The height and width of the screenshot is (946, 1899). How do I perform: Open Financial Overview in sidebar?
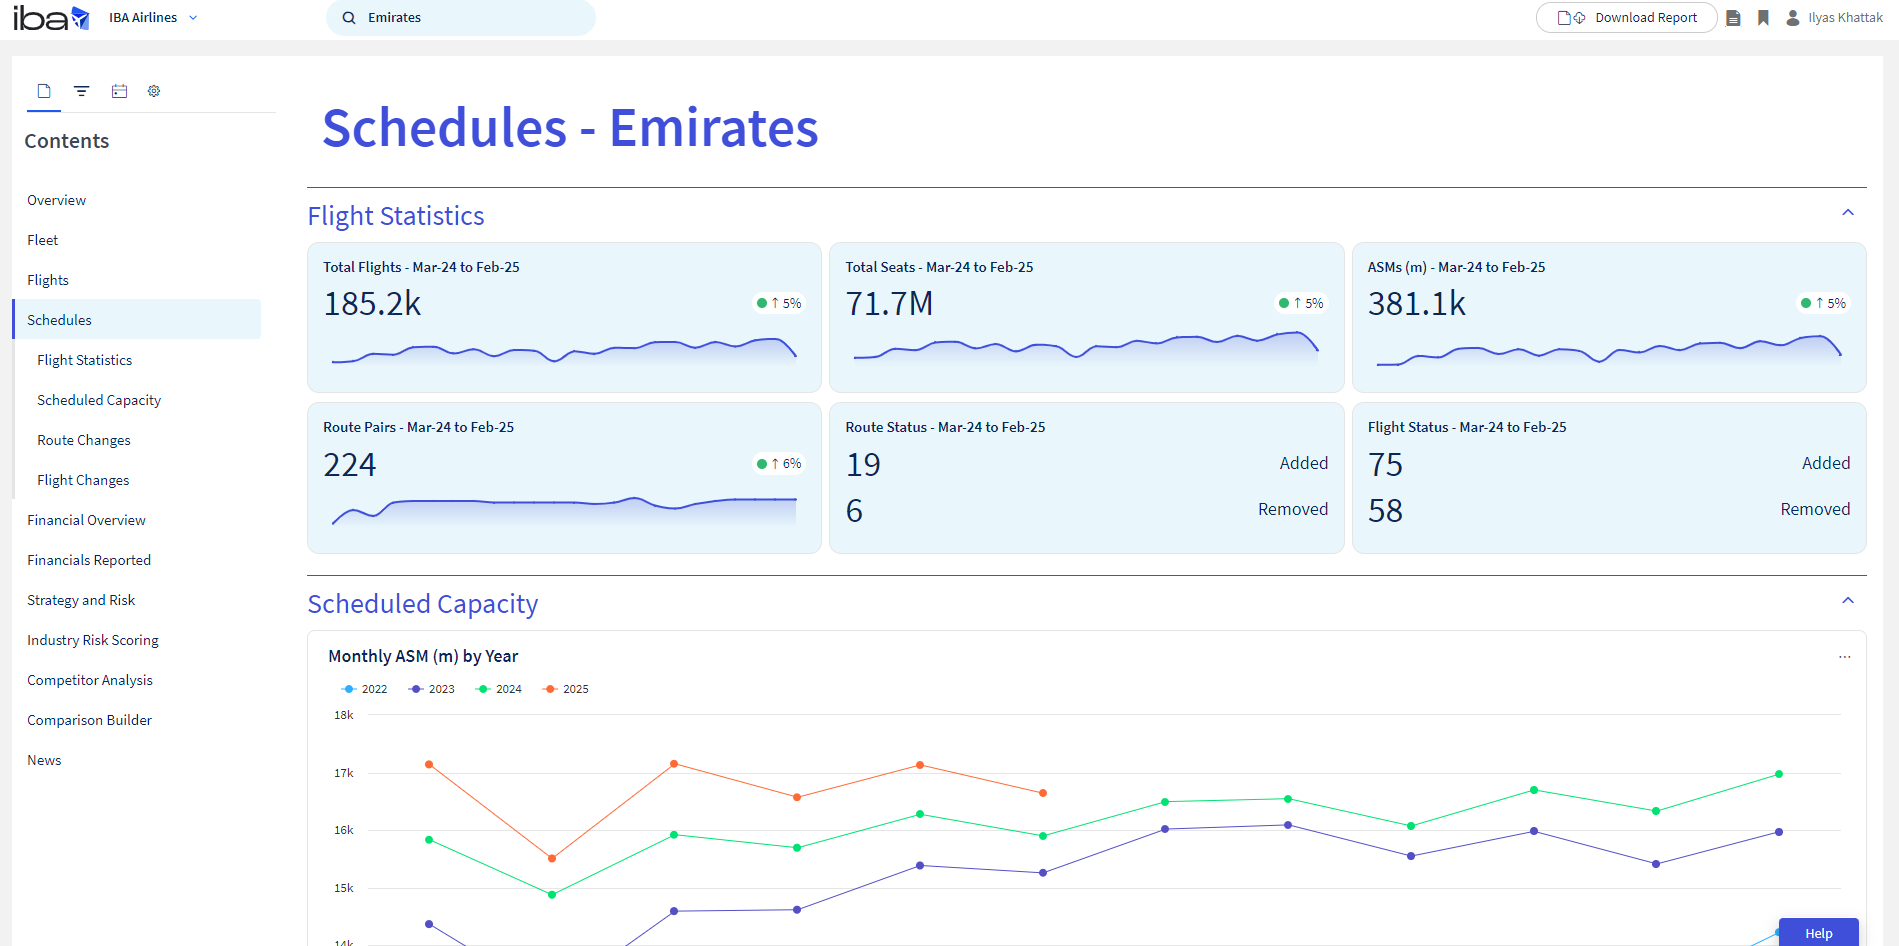click(x=86, y=520)
